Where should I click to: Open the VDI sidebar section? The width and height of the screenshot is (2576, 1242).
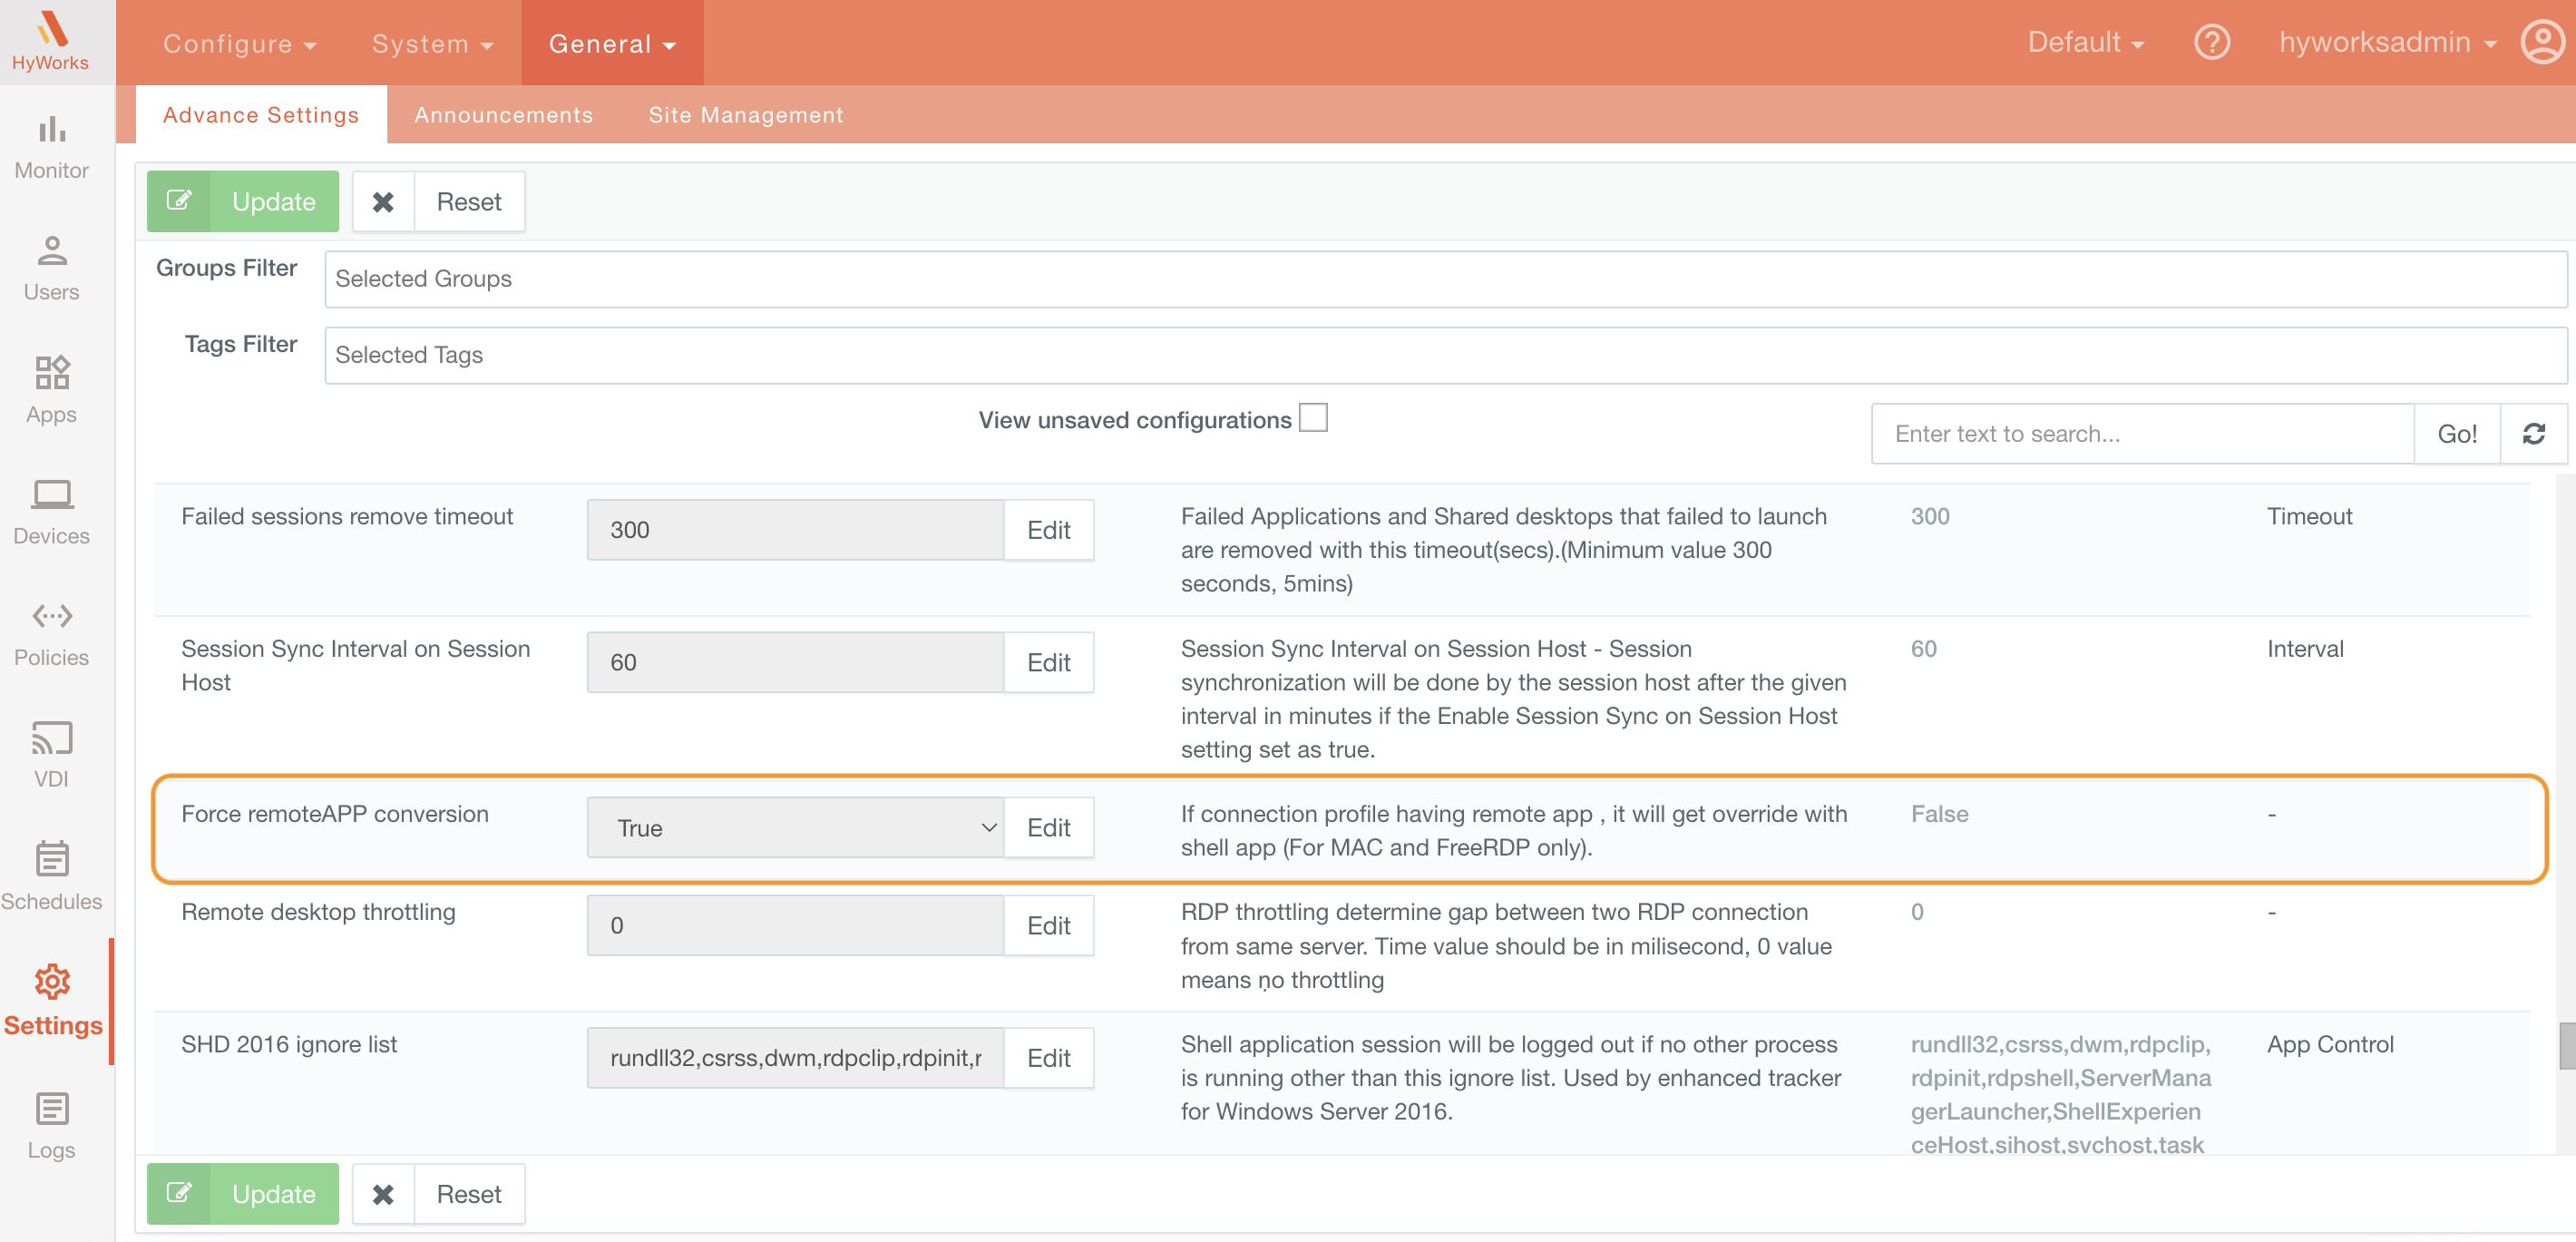pyautogui.click(x=51, y=756)
